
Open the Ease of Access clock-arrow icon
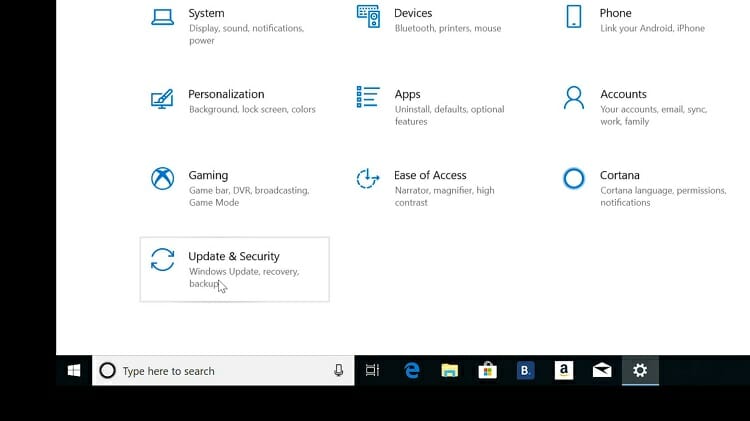point(368,178)
